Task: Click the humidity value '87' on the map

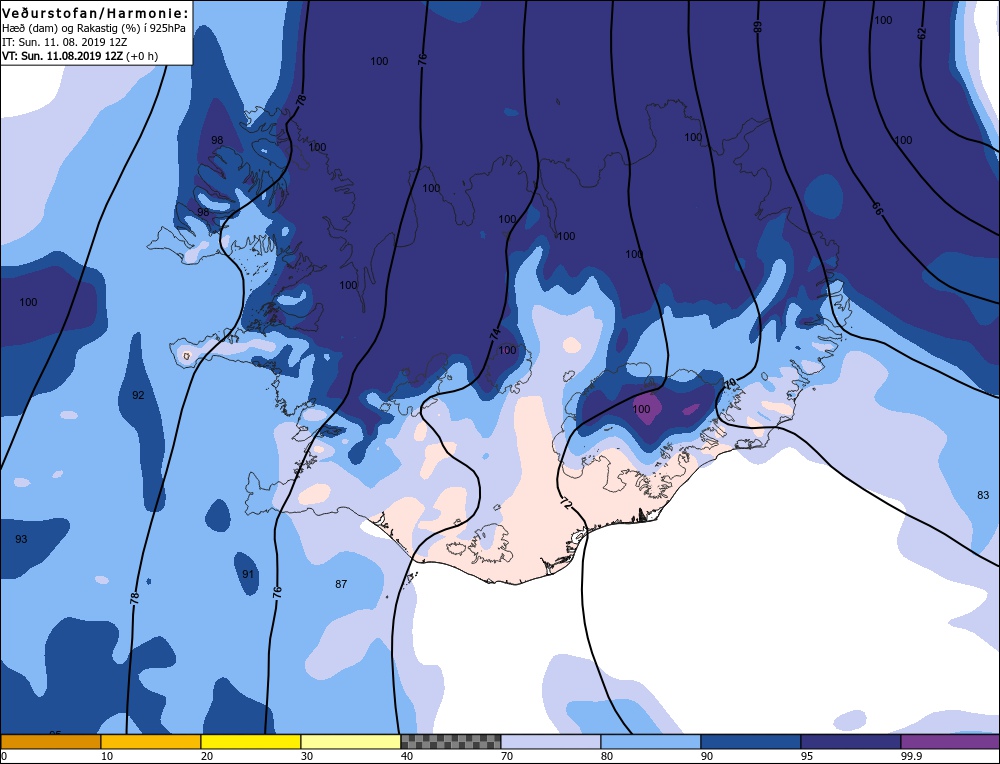Action: tap(341, 584)
